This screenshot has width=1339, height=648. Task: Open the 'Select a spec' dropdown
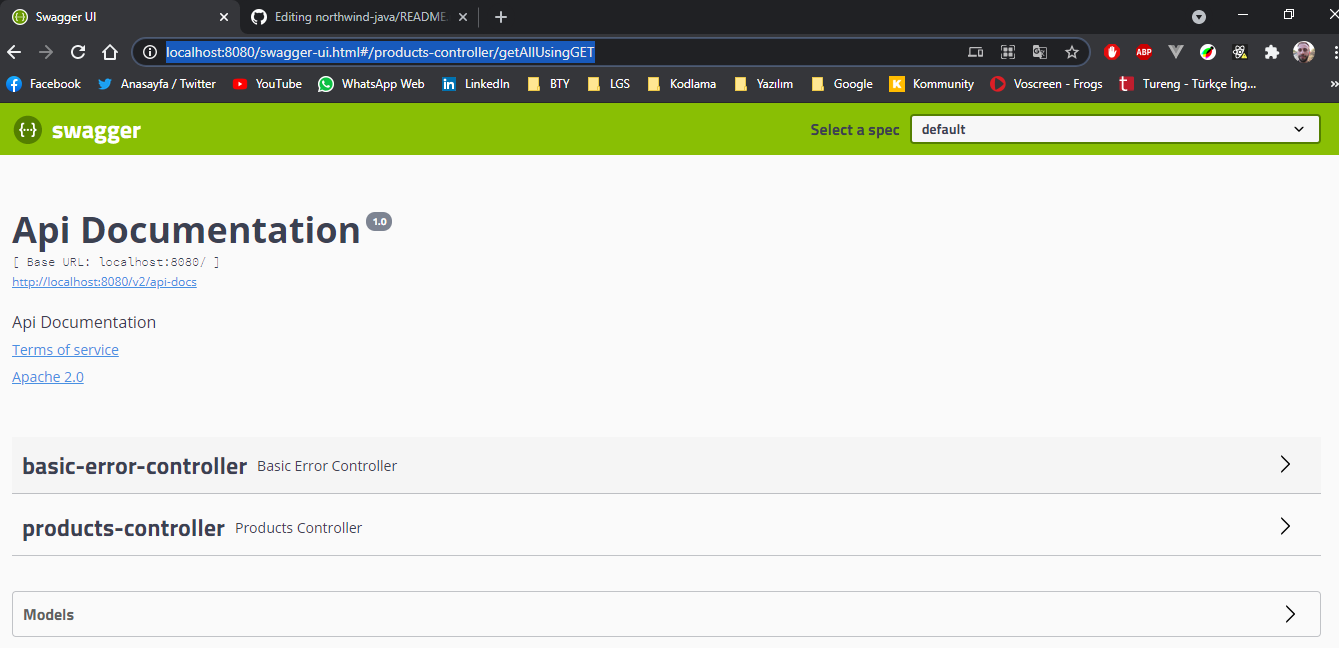click(1114, 129)
